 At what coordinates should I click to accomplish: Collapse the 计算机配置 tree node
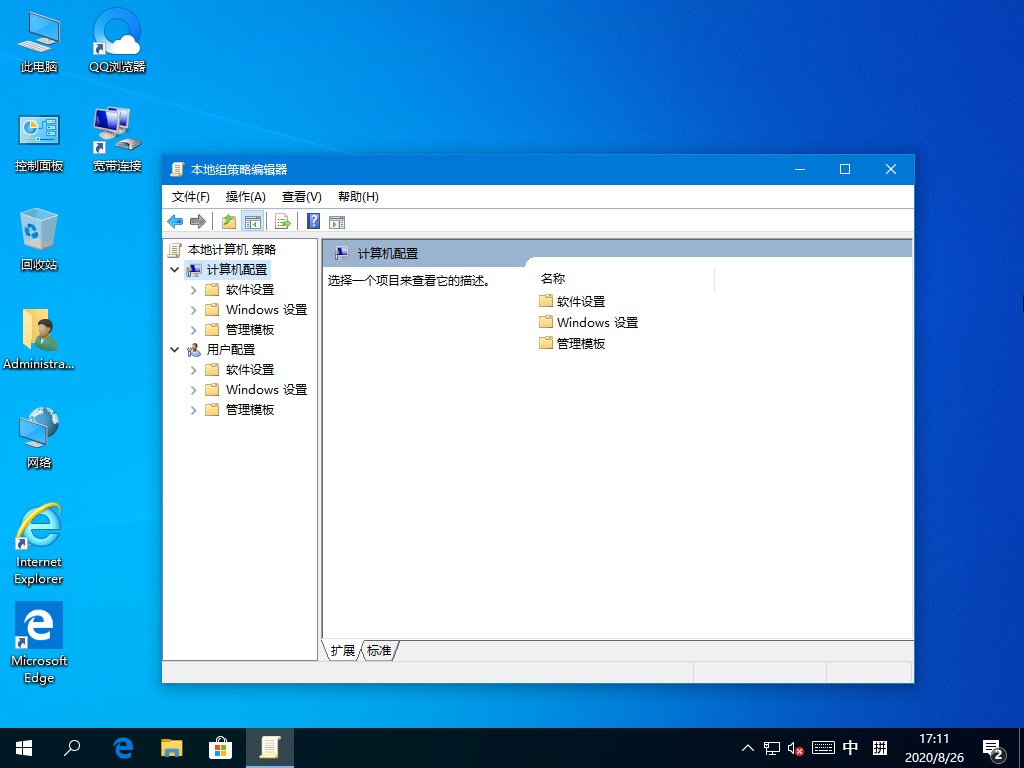click(x=174, y=269)
